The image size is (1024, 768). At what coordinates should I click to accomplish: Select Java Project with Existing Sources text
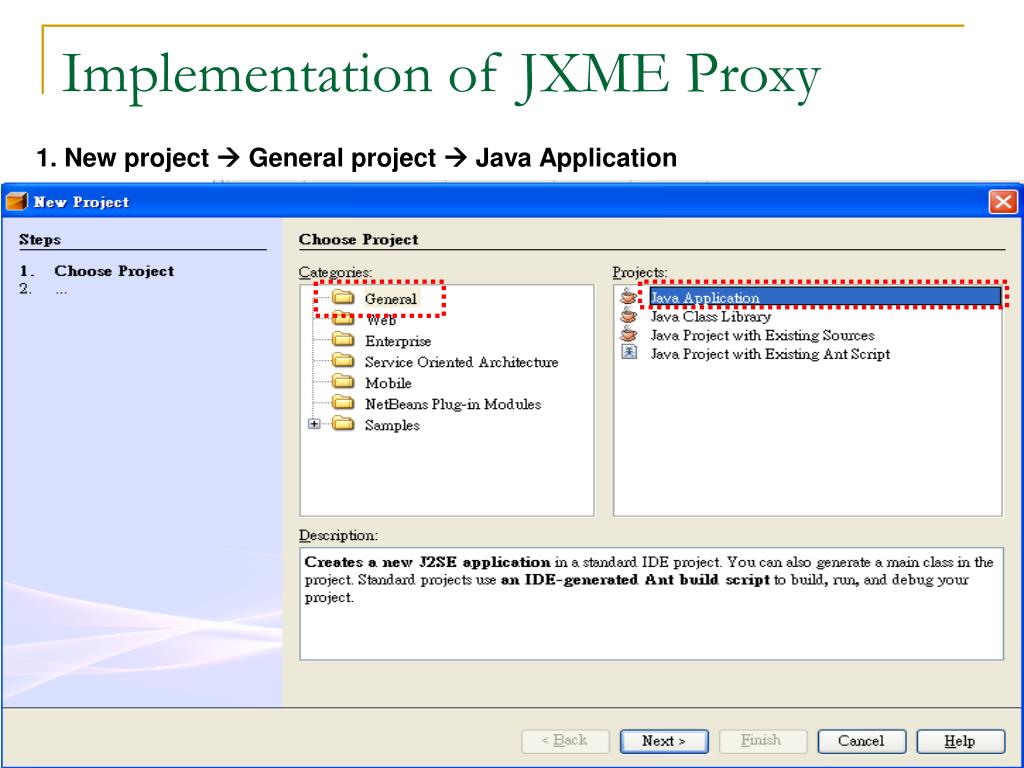[762, 335]
